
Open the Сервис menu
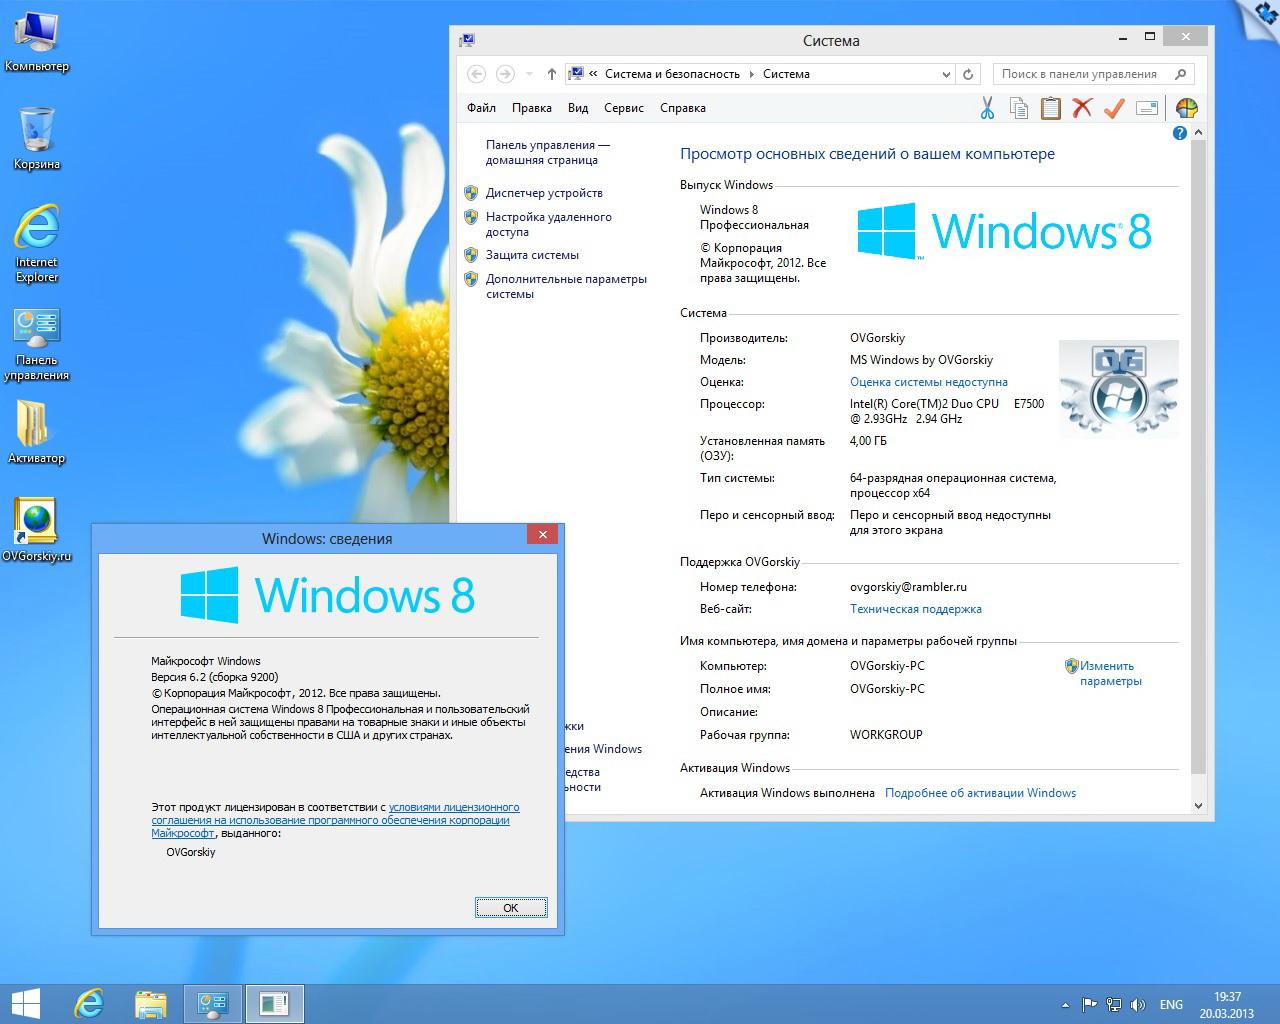[x=624, y=108]
